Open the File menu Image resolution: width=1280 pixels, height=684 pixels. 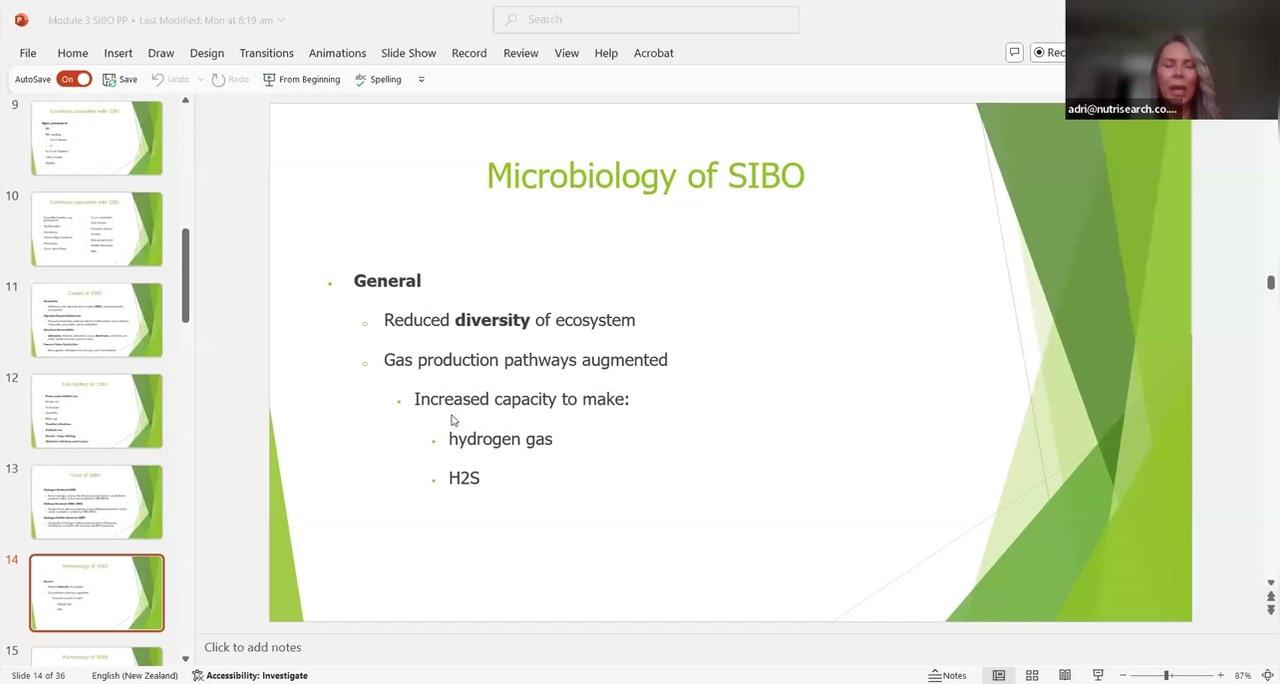coord(28,53)
